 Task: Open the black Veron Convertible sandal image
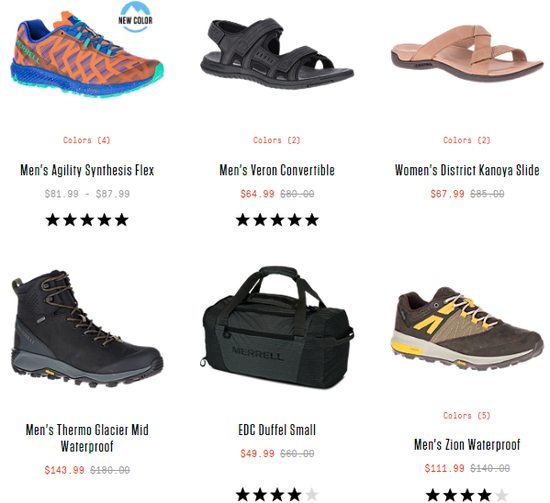point(277,53)
